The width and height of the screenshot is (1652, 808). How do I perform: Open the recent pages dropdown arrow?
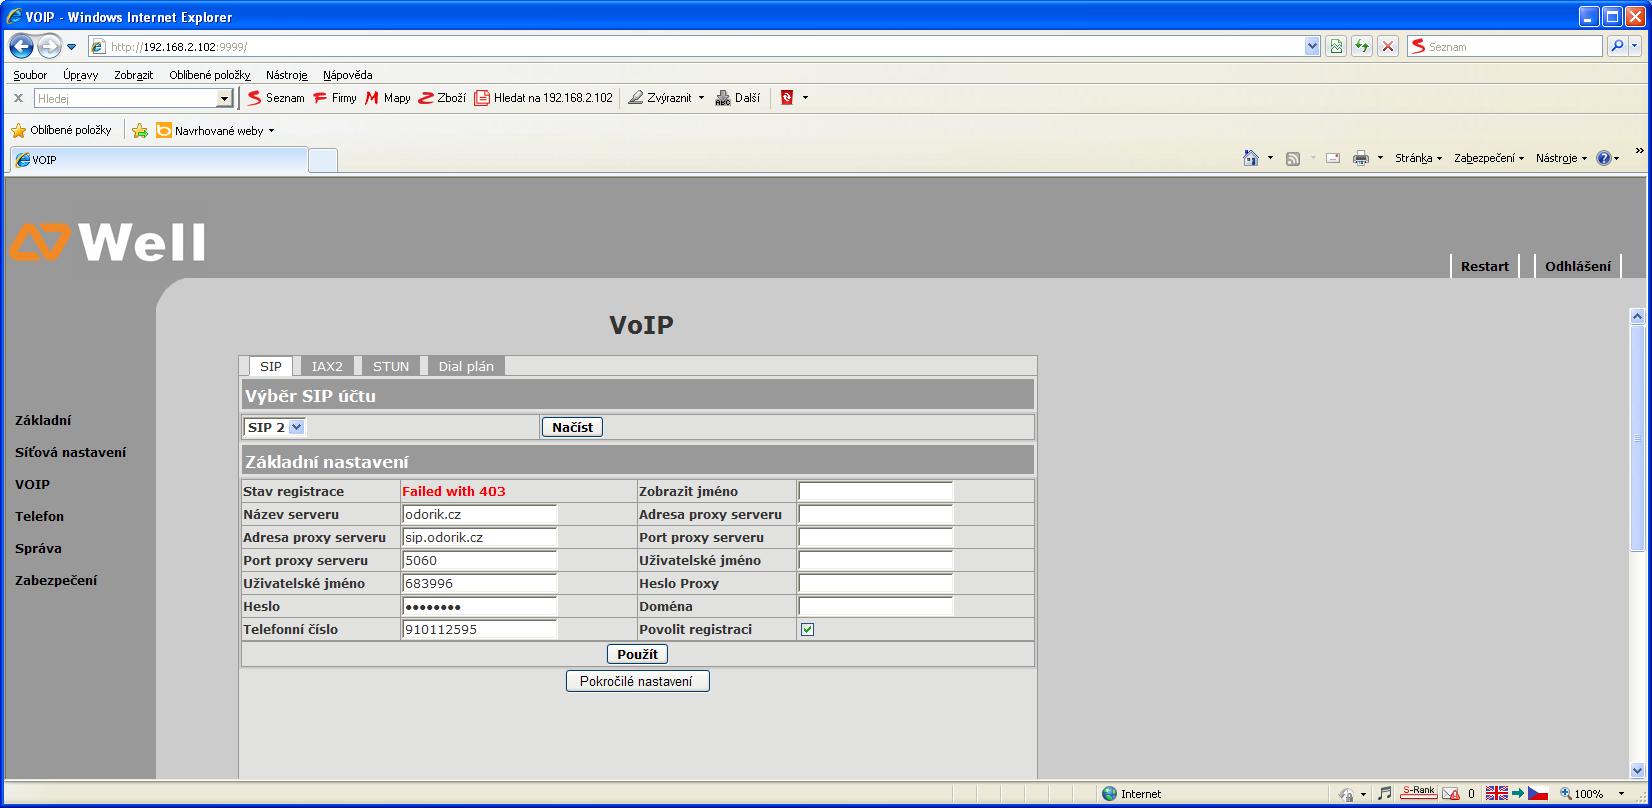tap(72, 47)
